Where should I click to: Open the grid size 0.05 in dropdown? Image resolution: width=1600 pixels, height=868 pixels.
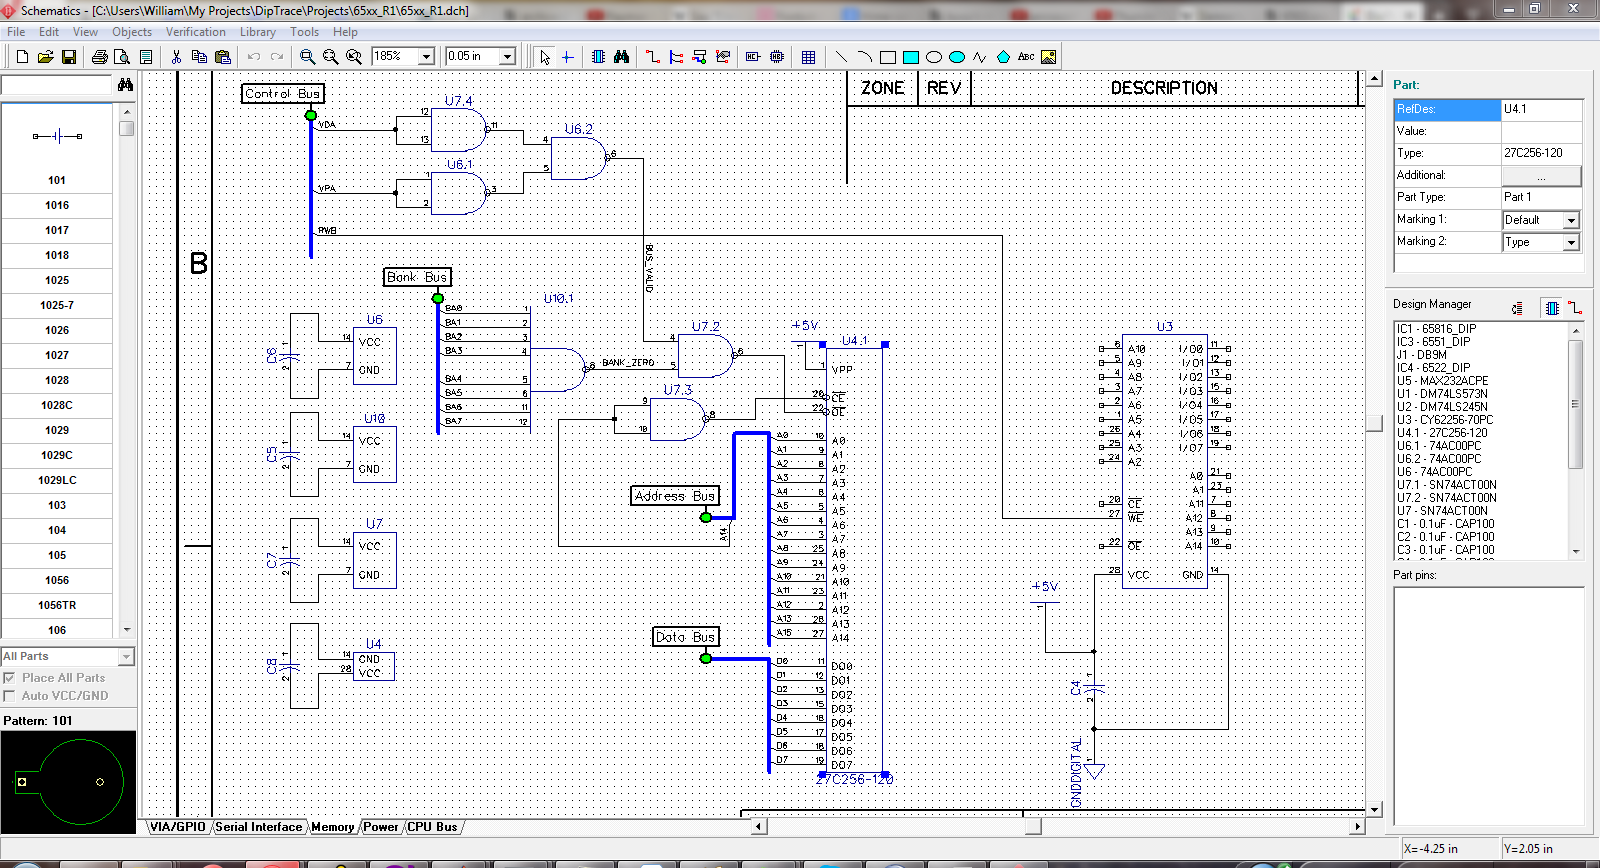click(507, 57)
